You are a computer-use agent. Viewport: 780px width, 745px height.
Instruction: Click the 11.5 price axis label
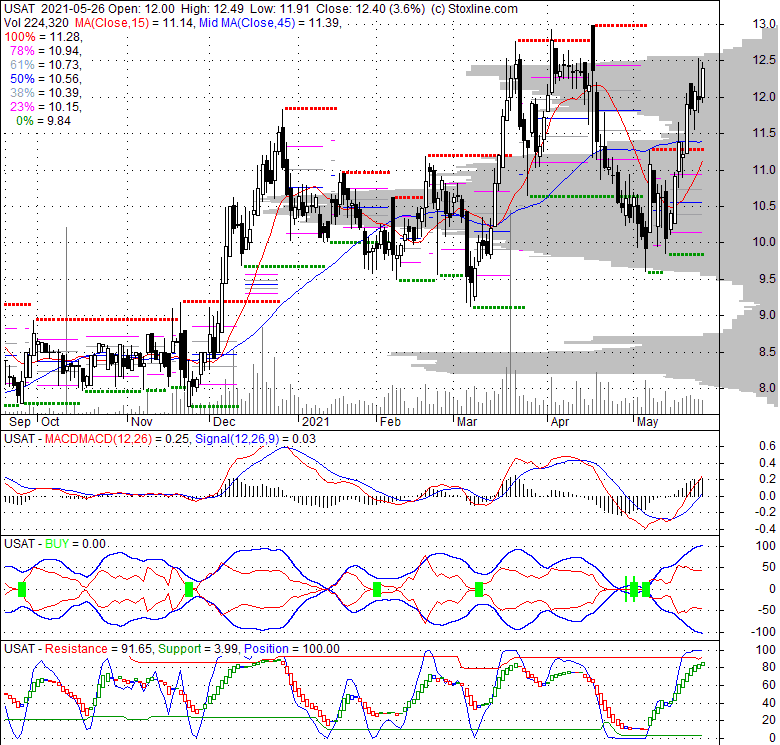[765, 133]
